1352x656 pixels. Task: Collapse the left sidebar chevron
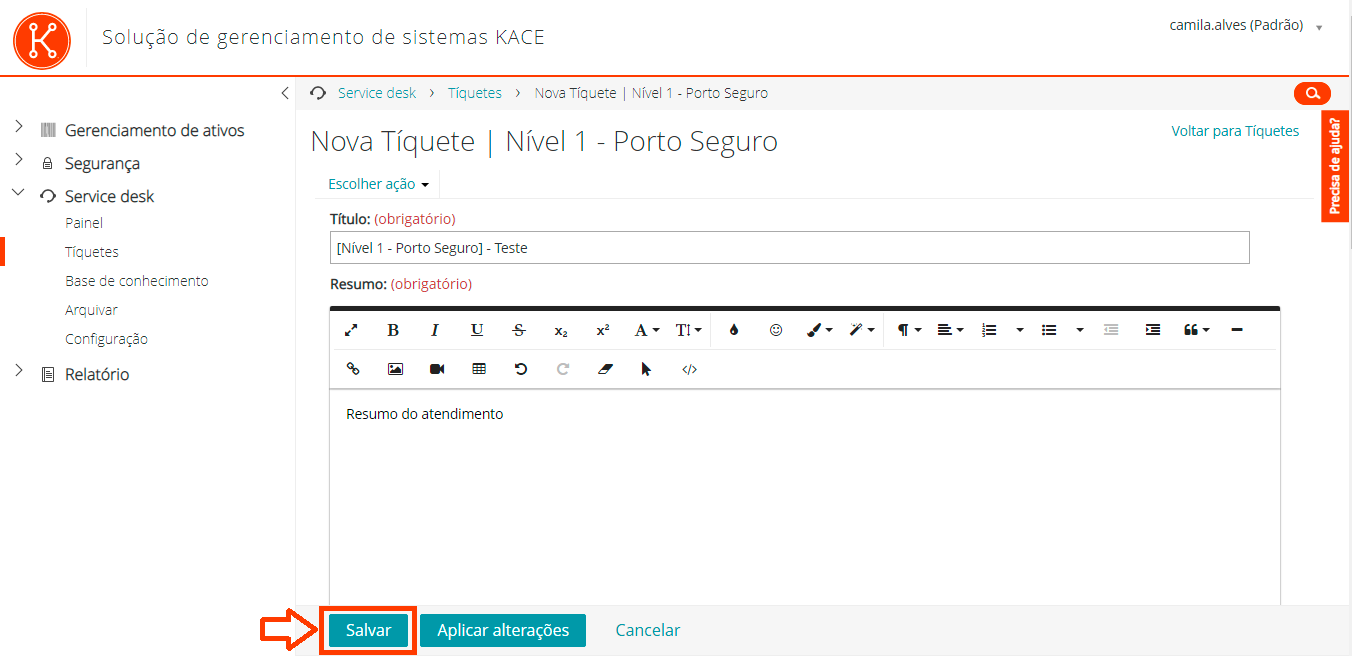285,93
